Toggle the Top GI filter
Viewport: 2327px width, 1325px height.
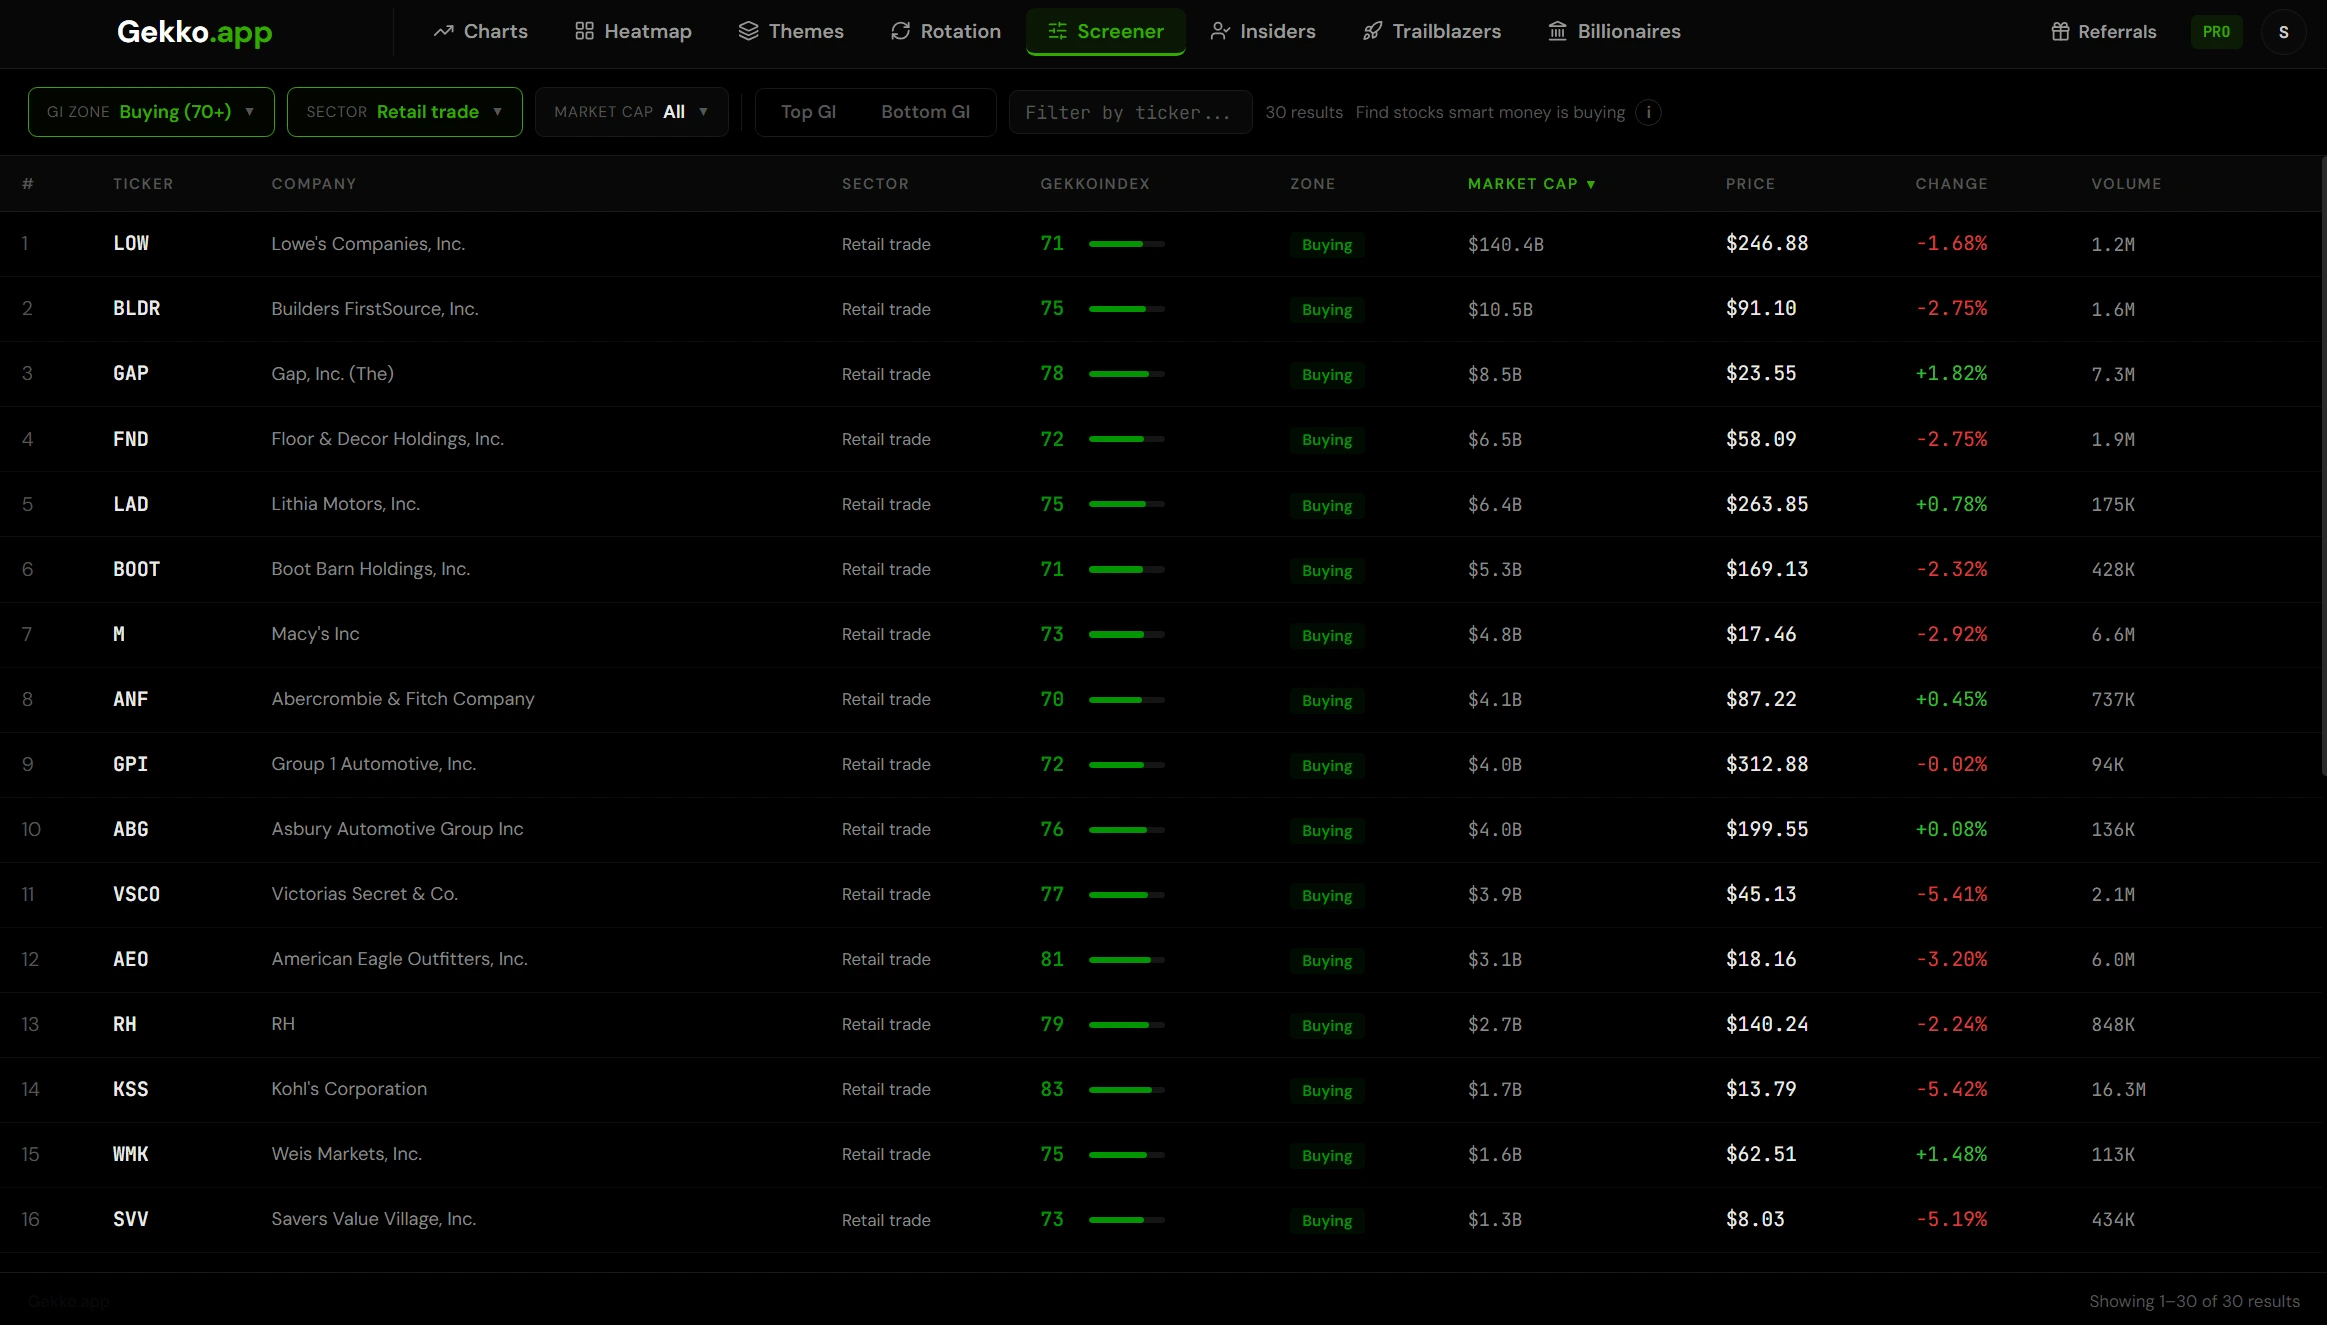coord(808,112)
